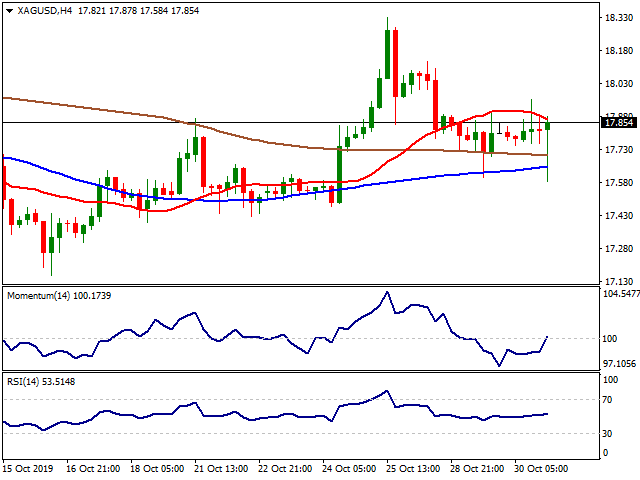Screen dimensions: 640x480
Task: Click the 16 Oct 21:00 time label
Action: pos(93,468)
